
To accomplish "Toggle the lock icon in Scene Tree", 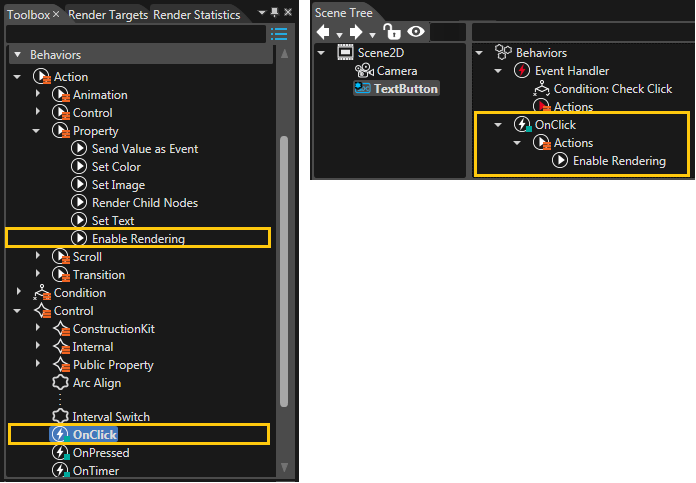I will point(392,32).
